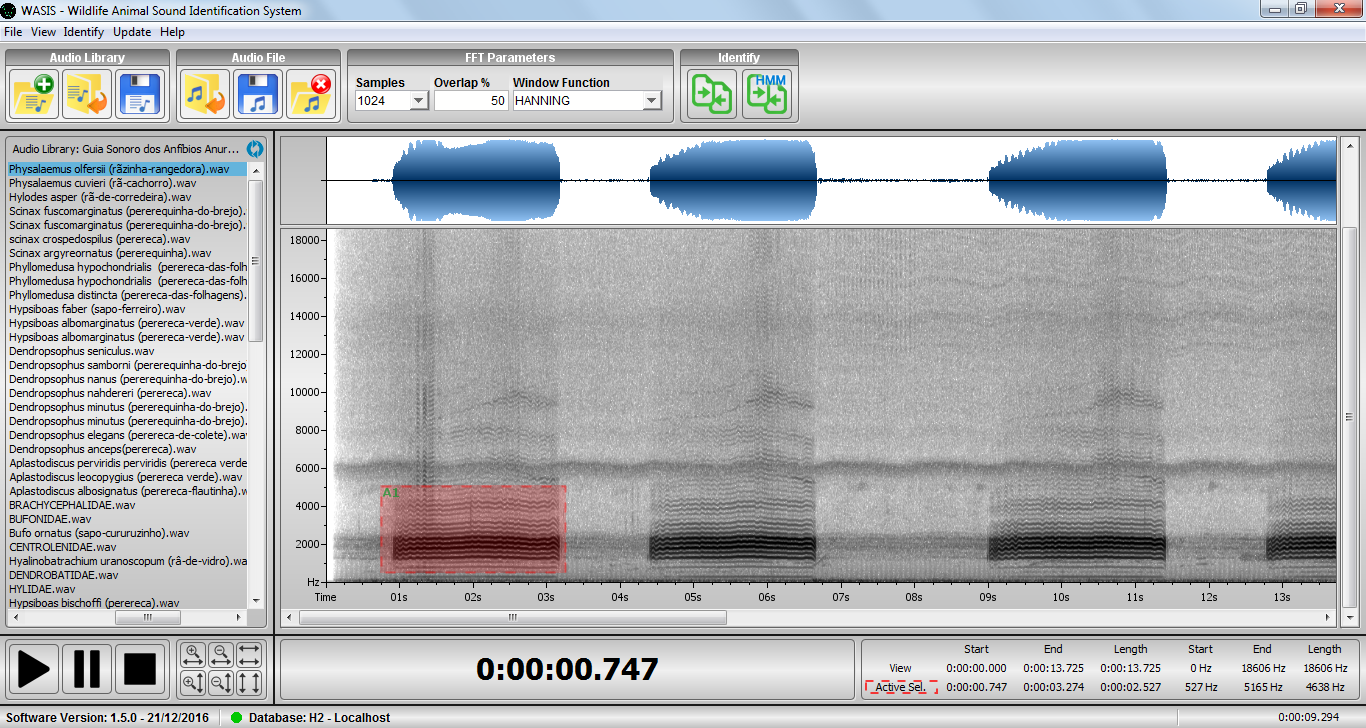Open the Window Function HANNING dropdown

tap(652, 101)
